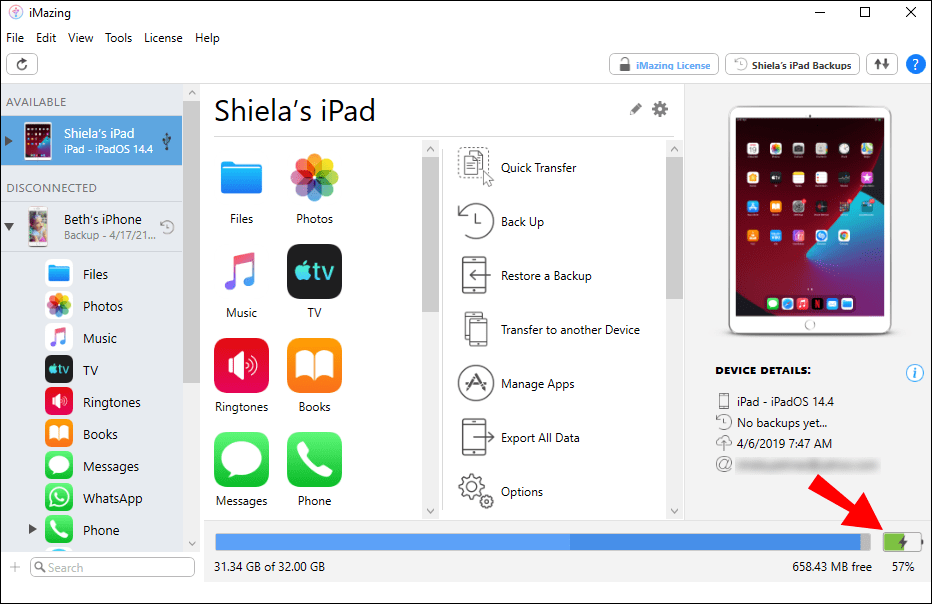Open Manage Apps action
932x604 pixels.
(516, 384)
